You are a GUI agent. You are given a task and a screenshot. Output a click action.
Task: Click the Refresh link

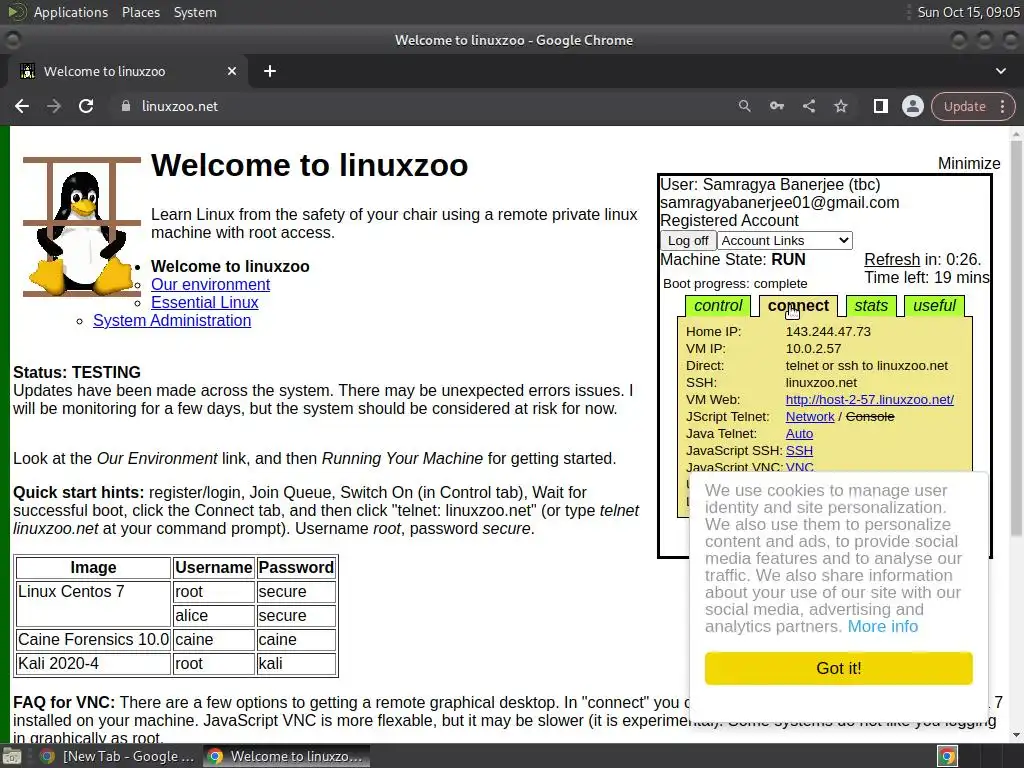coord(892,259)
